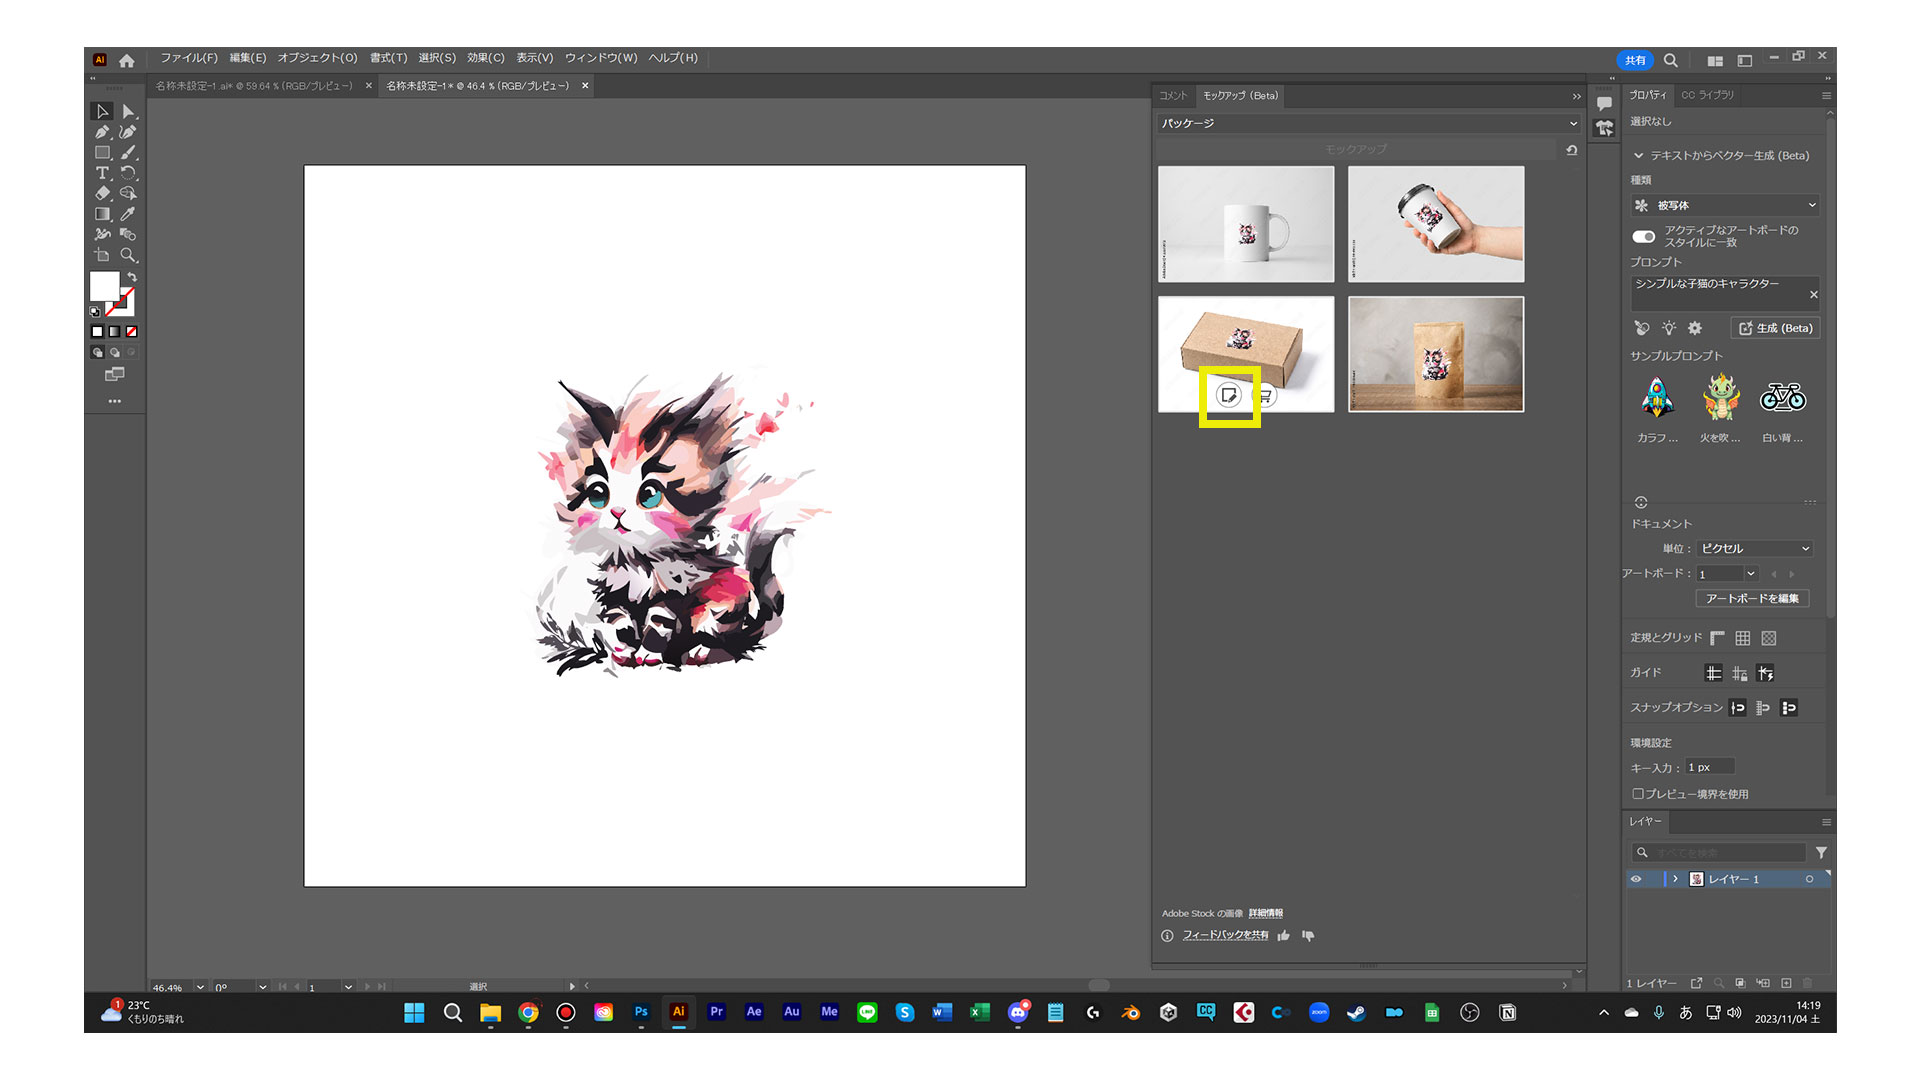Select the Type tool
This screenshot has width=1920, height=1080.
102,173
